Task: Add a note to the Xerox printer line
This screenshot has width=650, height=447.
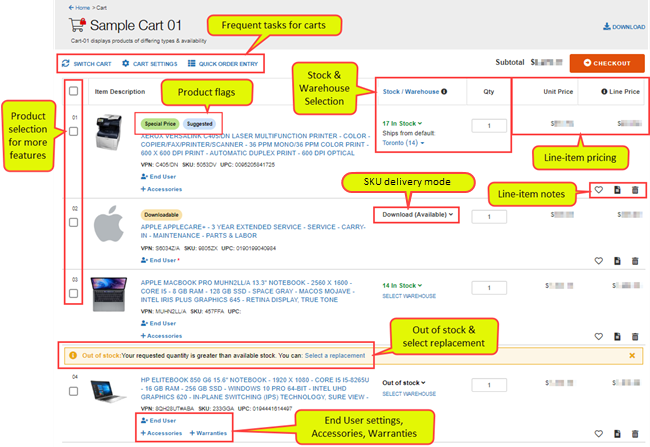Action: tap(617, 190)
